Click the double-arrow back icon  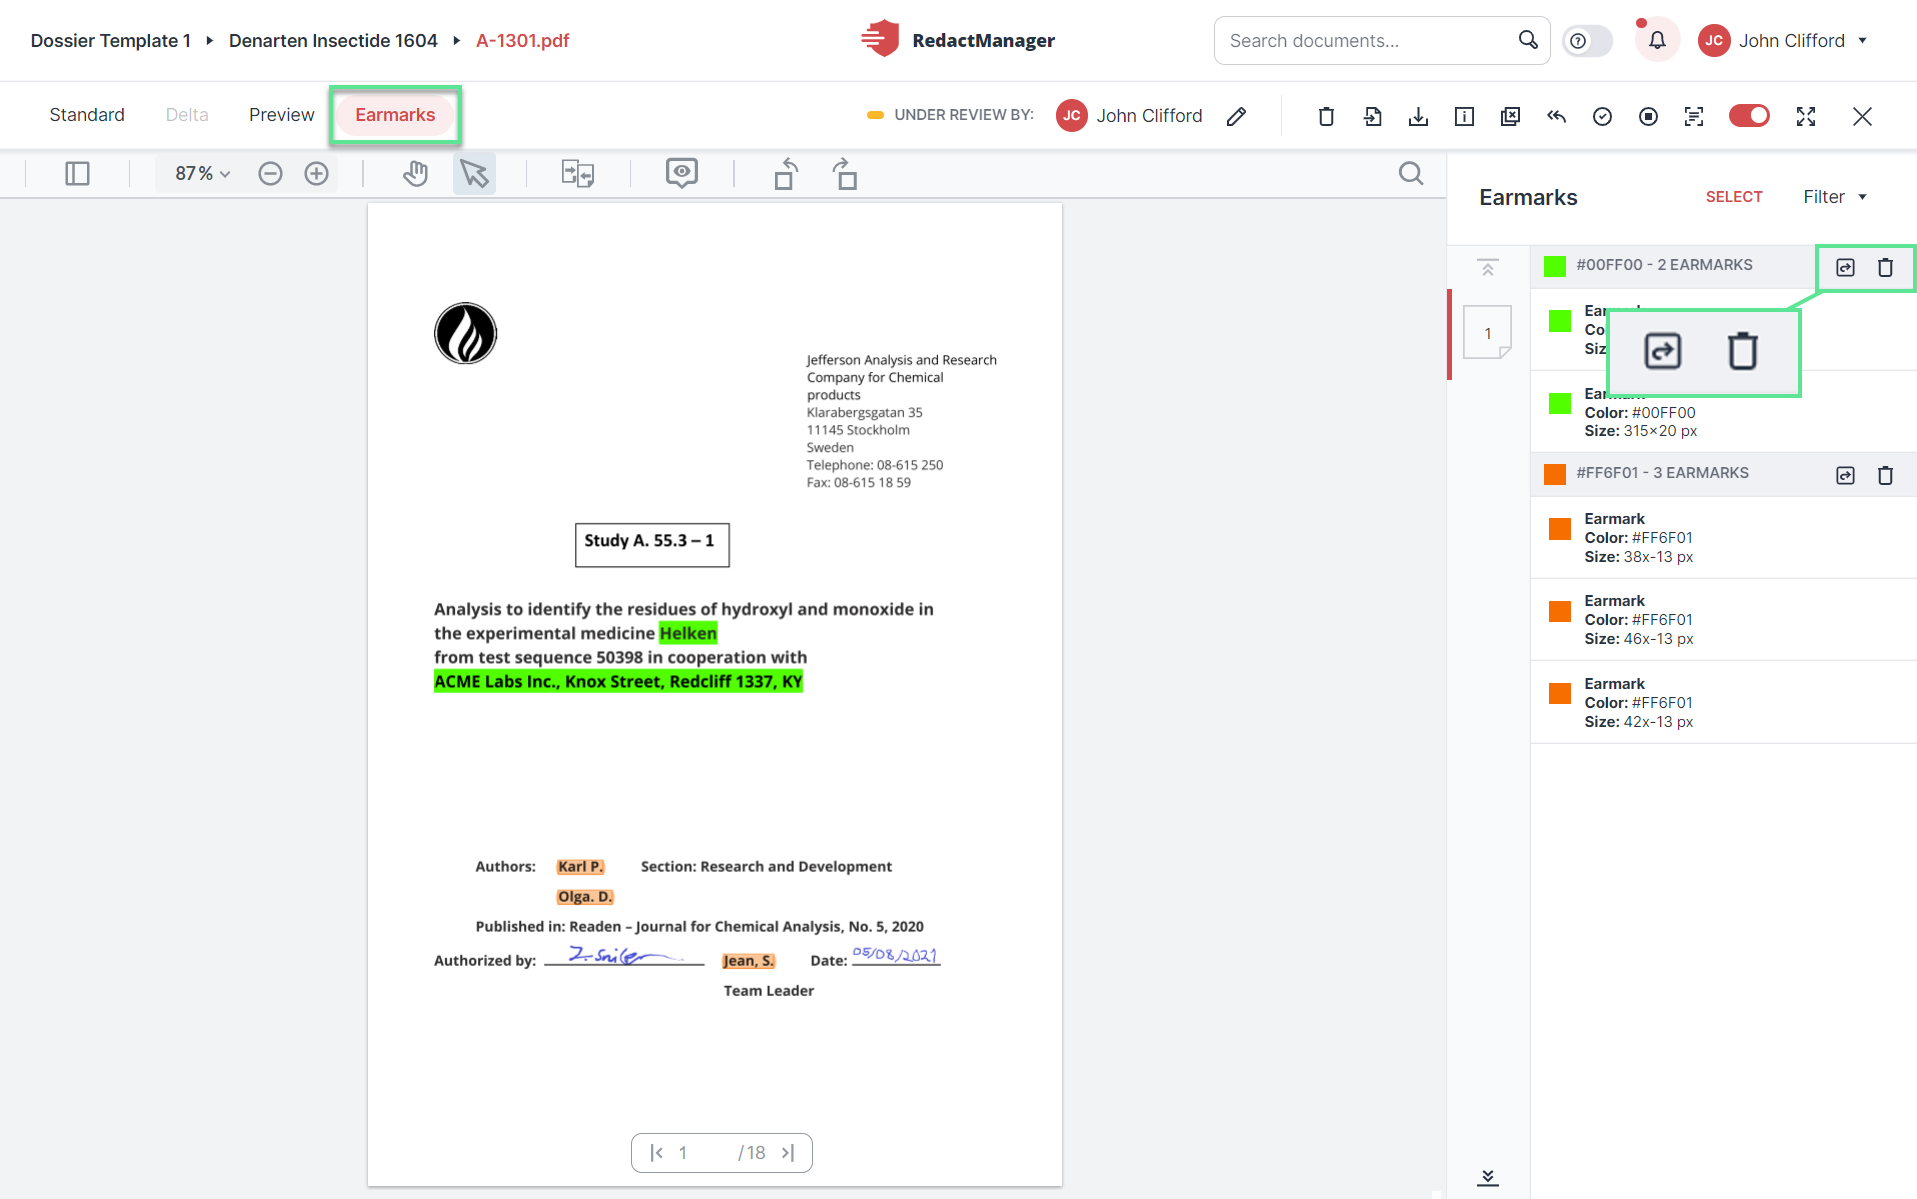[x=1556, y=116]
